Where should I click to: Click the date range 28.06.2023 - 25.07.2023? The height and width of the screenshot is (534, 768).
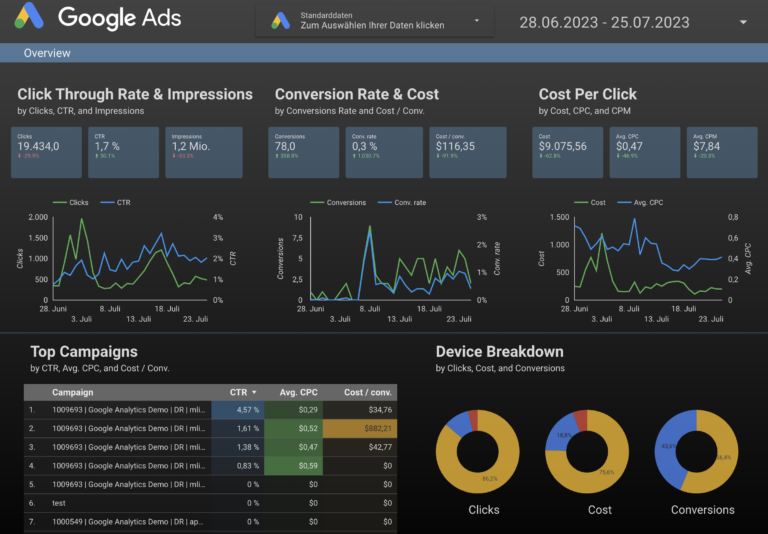point(604,22)
